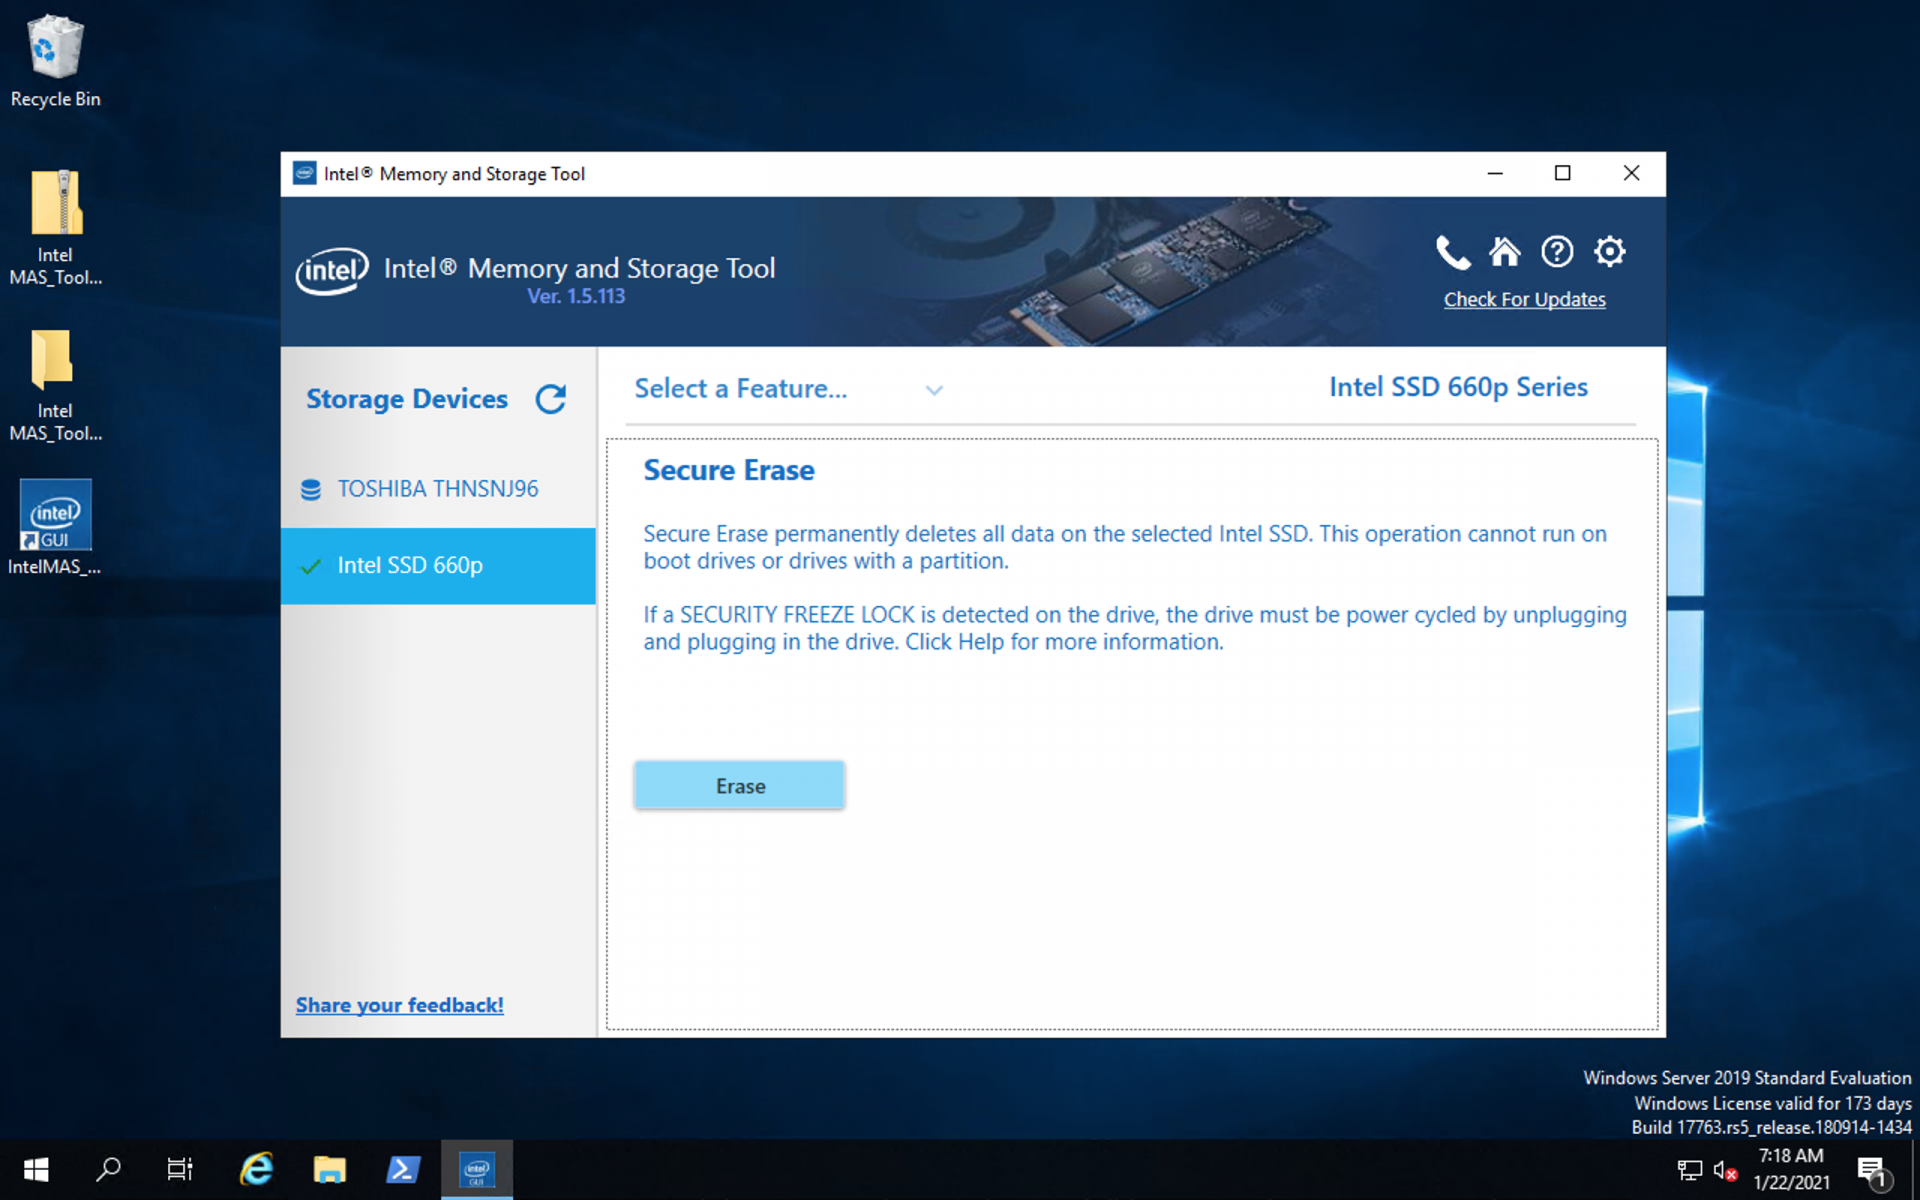The height and width of the screenshot is (1200, 1920).
Task: Launch Internet Explorer from taskbar
Action: (x=257, y=1170)
